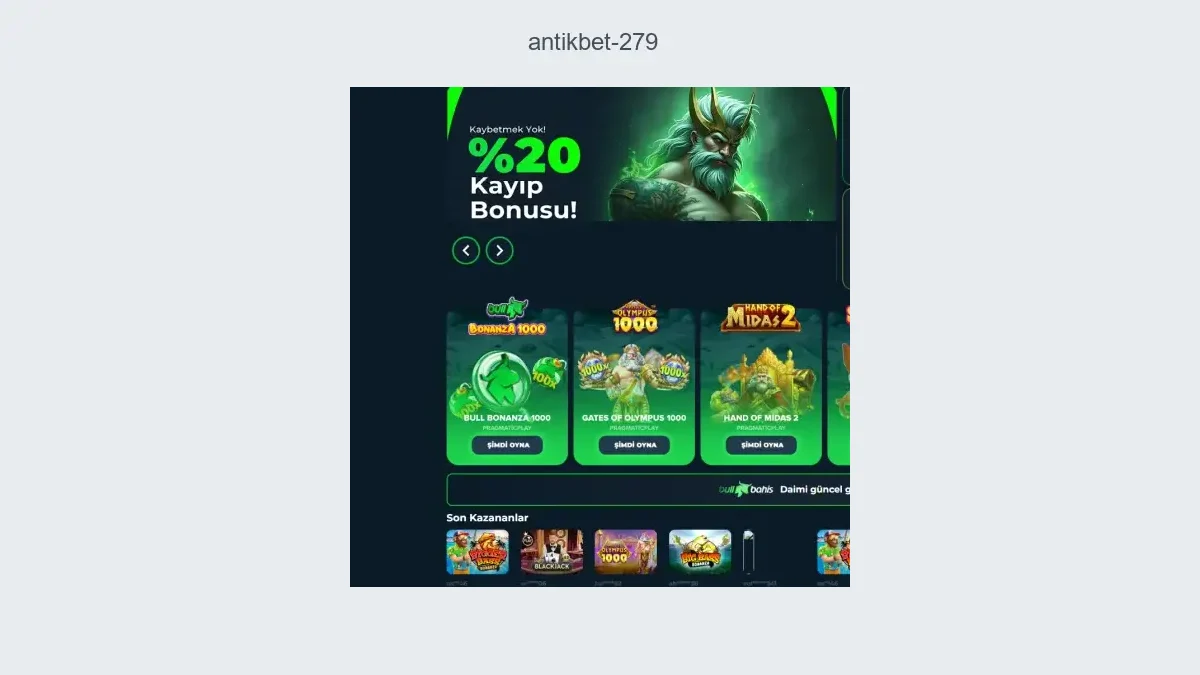
Task: Advance to the next banner slide
Action: click(x=500, y=250)
